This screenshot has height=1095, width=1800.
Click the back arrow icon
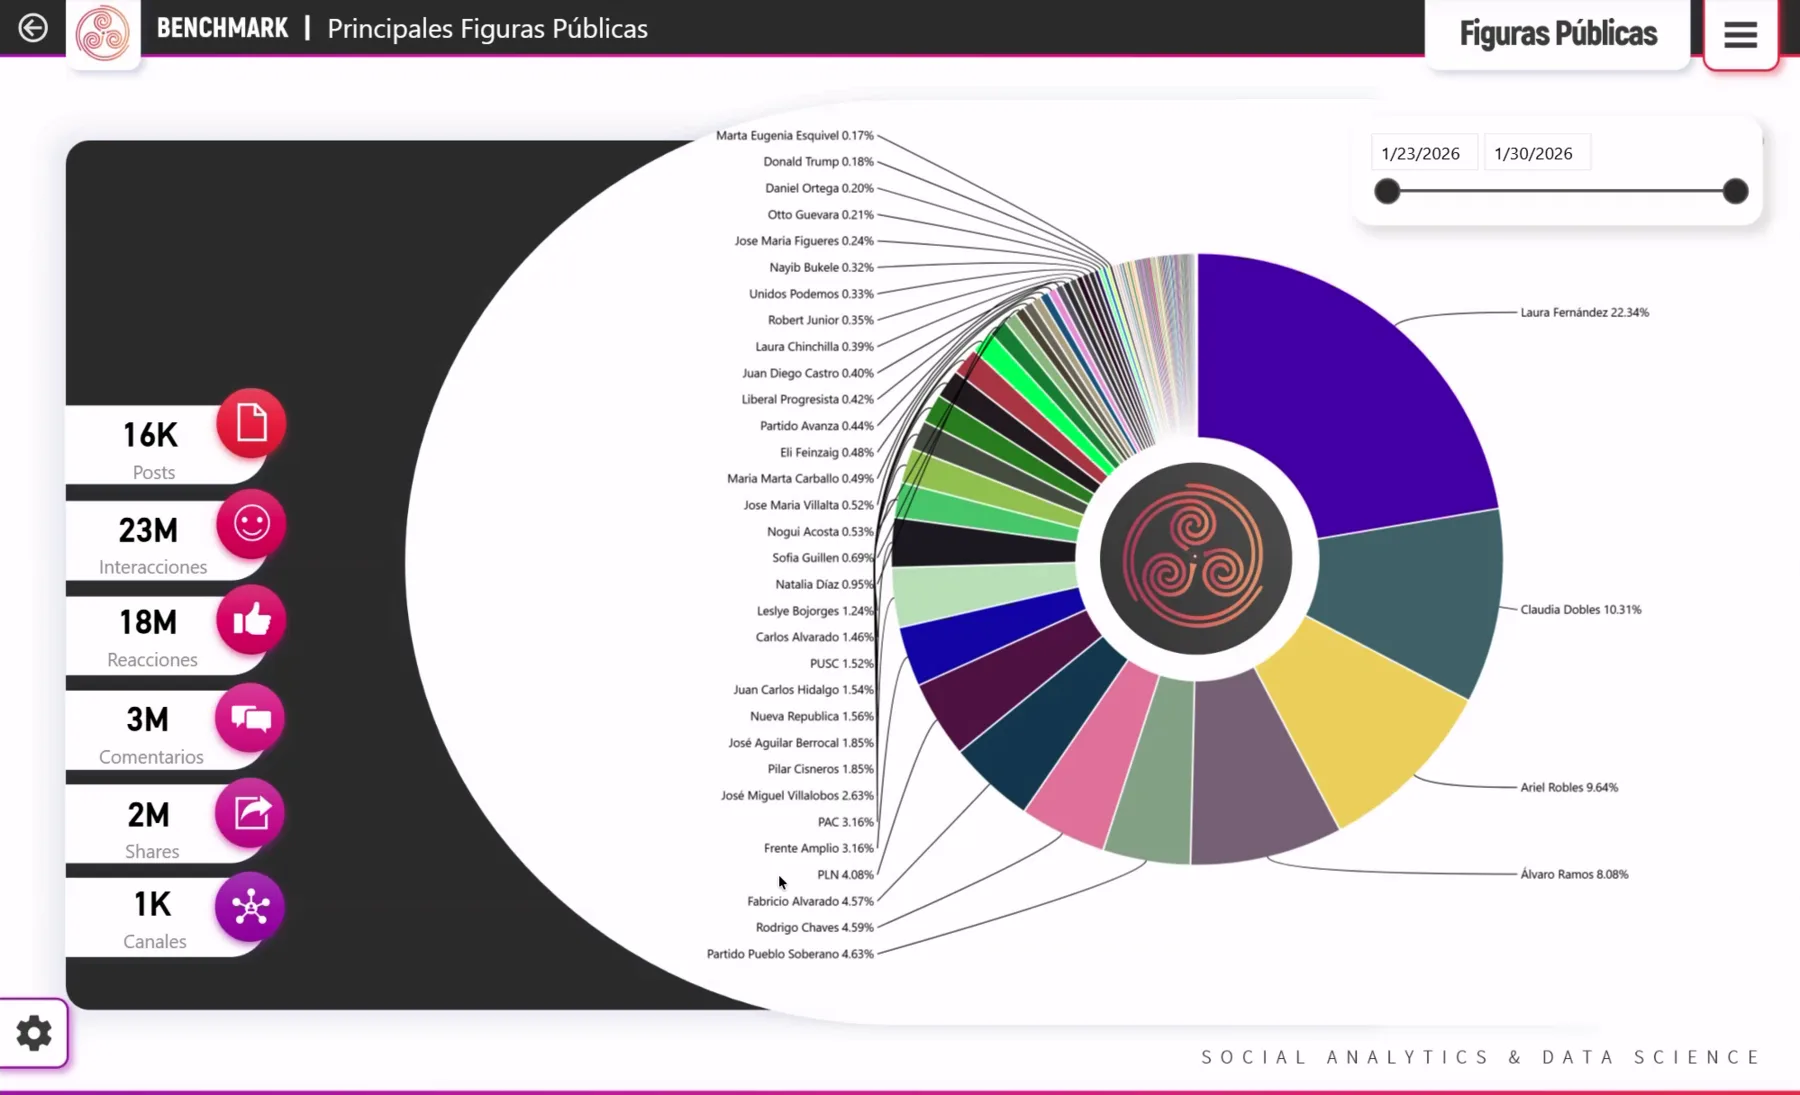[32, 28]
